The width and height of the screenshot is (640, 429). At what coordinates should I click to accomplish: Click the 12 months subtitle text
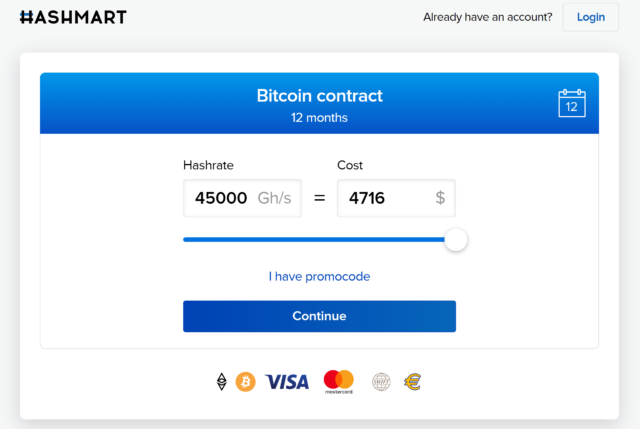(x=319, y=118)
